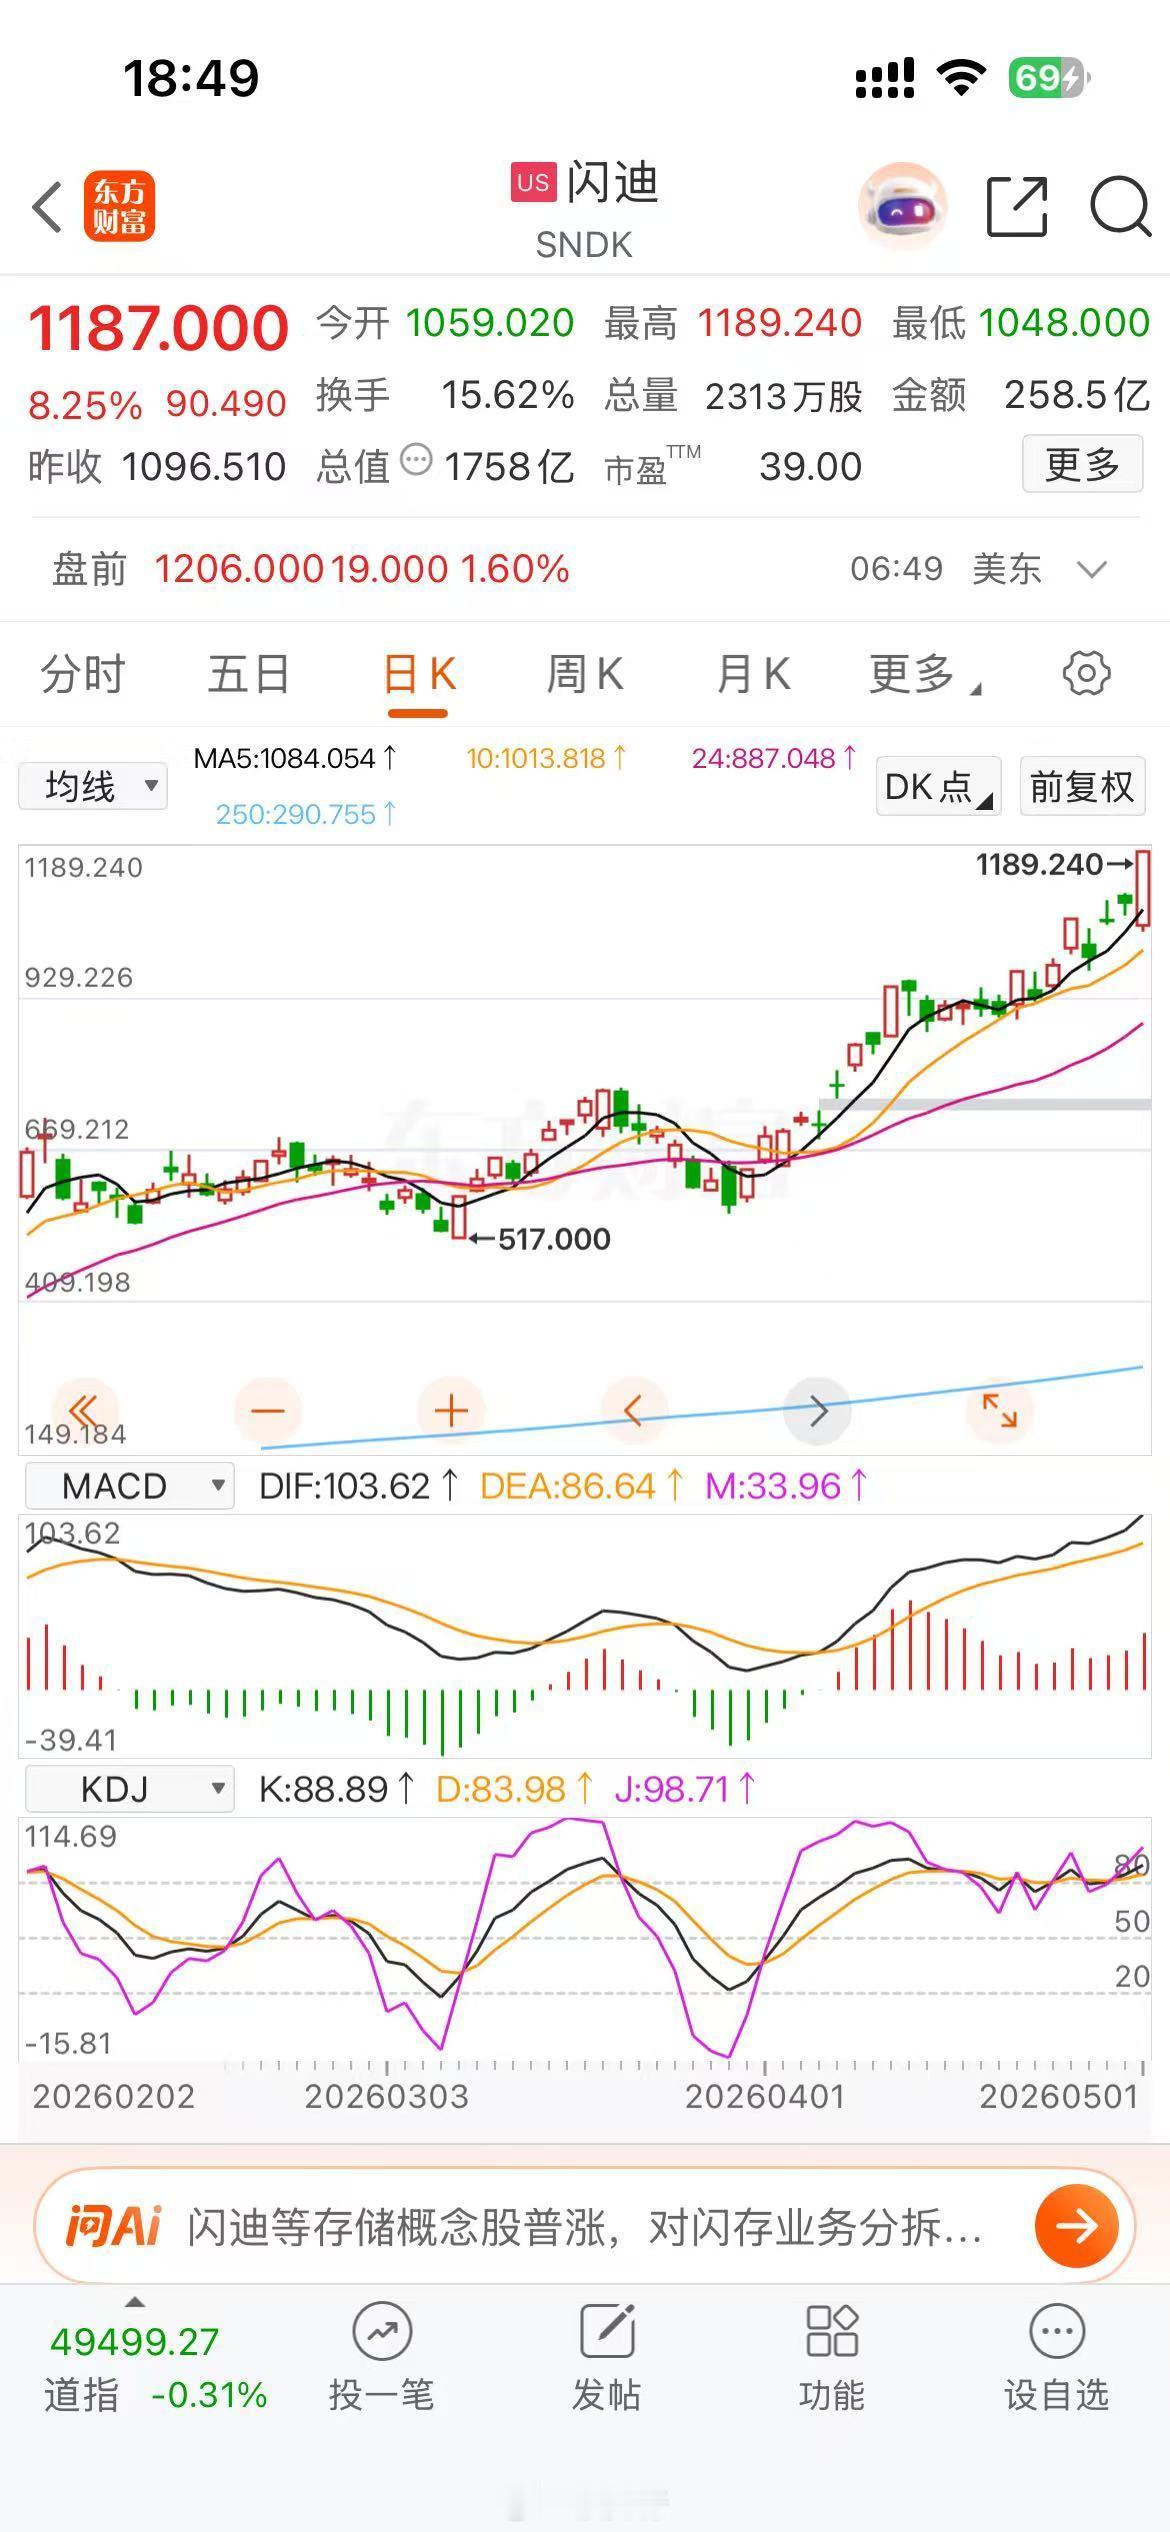Screen dimensions: 1170x2532
Task: Move chart left with left chevron
Action: (x=633, y=1411)
